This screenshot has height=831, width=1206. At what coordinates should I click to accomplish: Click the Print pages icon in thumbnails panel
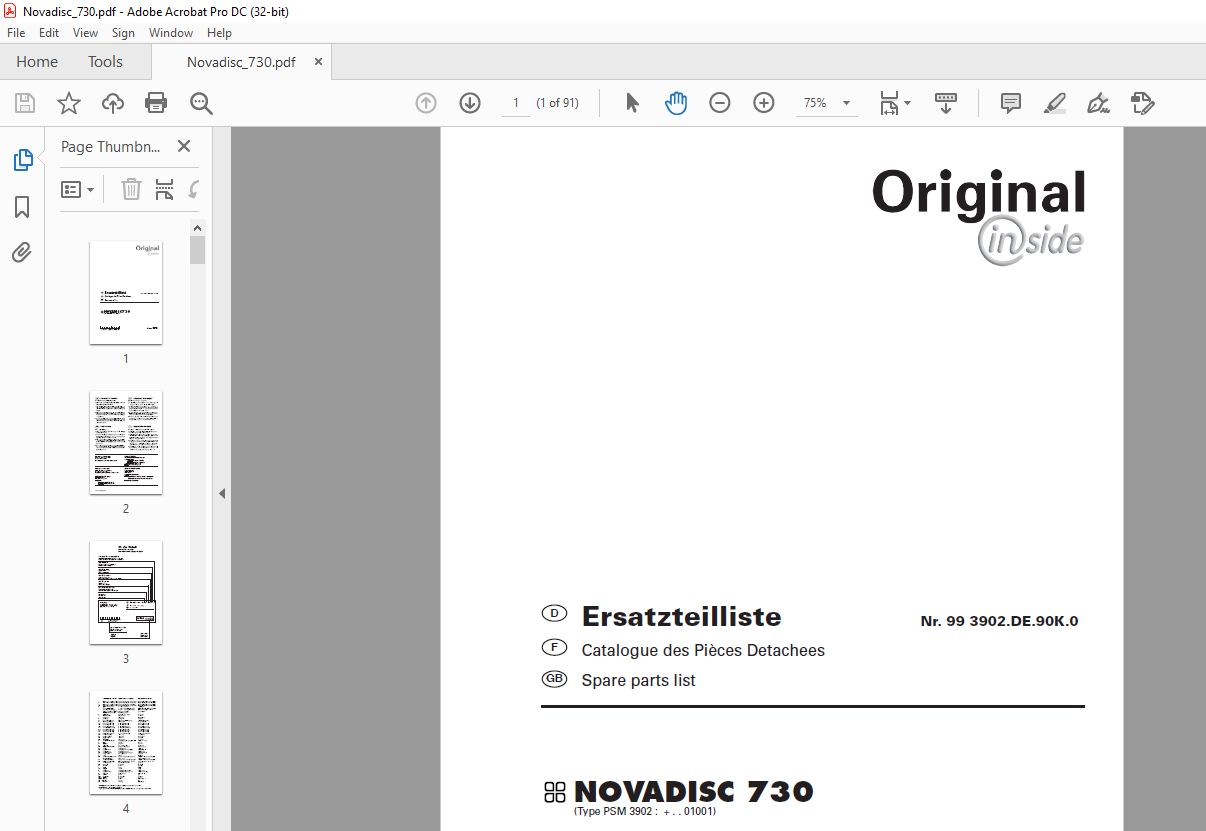pos(164,189)
